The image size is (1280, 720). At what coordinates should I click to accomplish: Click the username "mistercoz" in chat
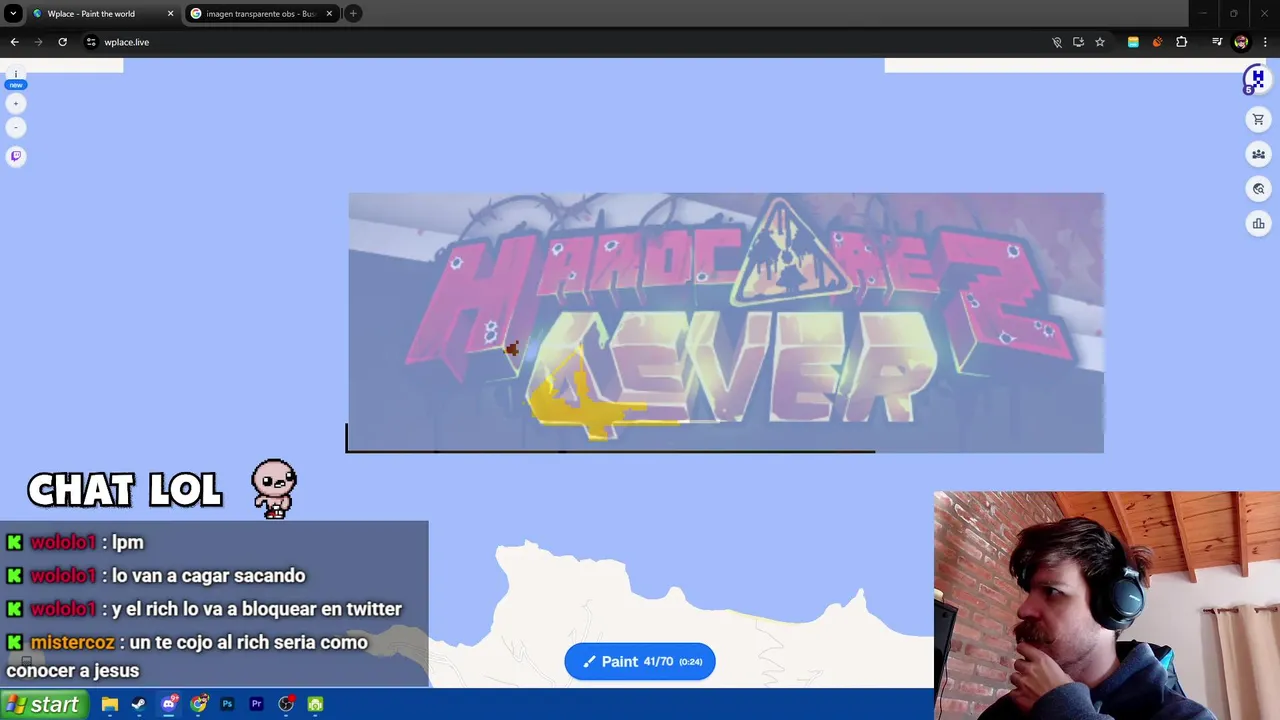[x=72, y=643]
